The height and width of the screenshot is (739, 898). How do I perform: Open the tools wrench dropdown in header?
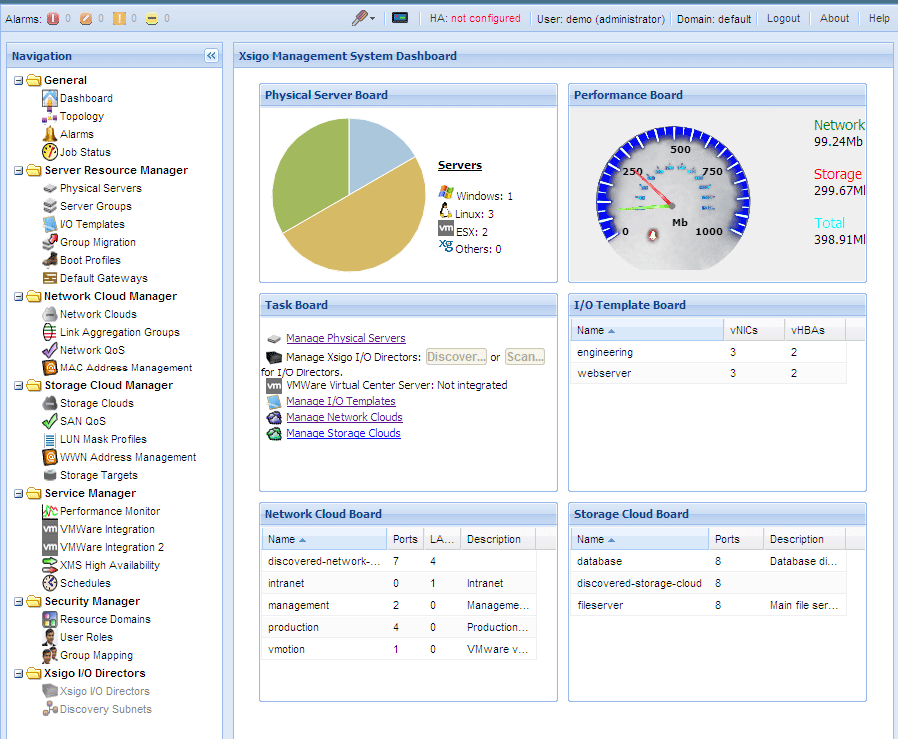click(363, 18)
